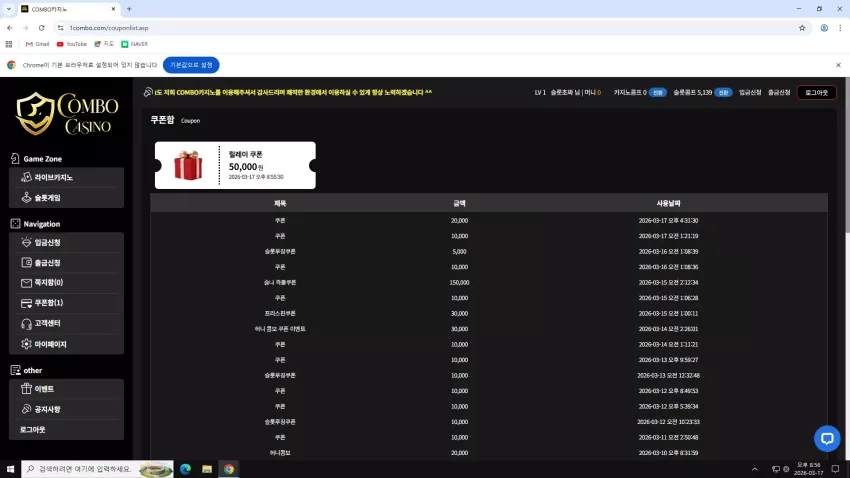
Task: Open the YouTube bookmark
Action: [x=72, y=44]
